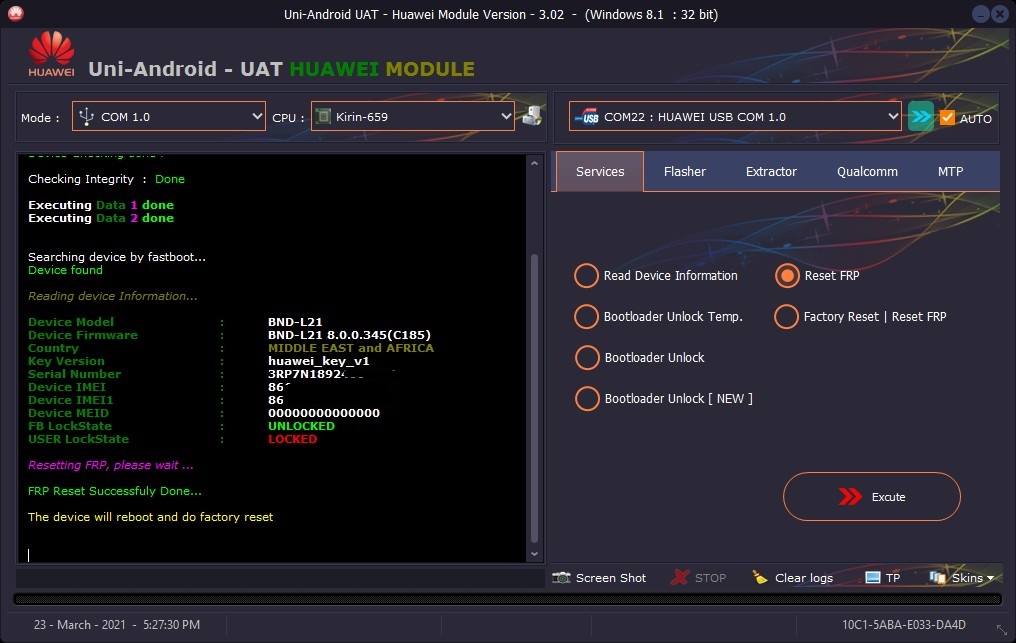The image size is (1016, 643).
Task: Switch to the Flasher tab
Action: pos(685,172)
